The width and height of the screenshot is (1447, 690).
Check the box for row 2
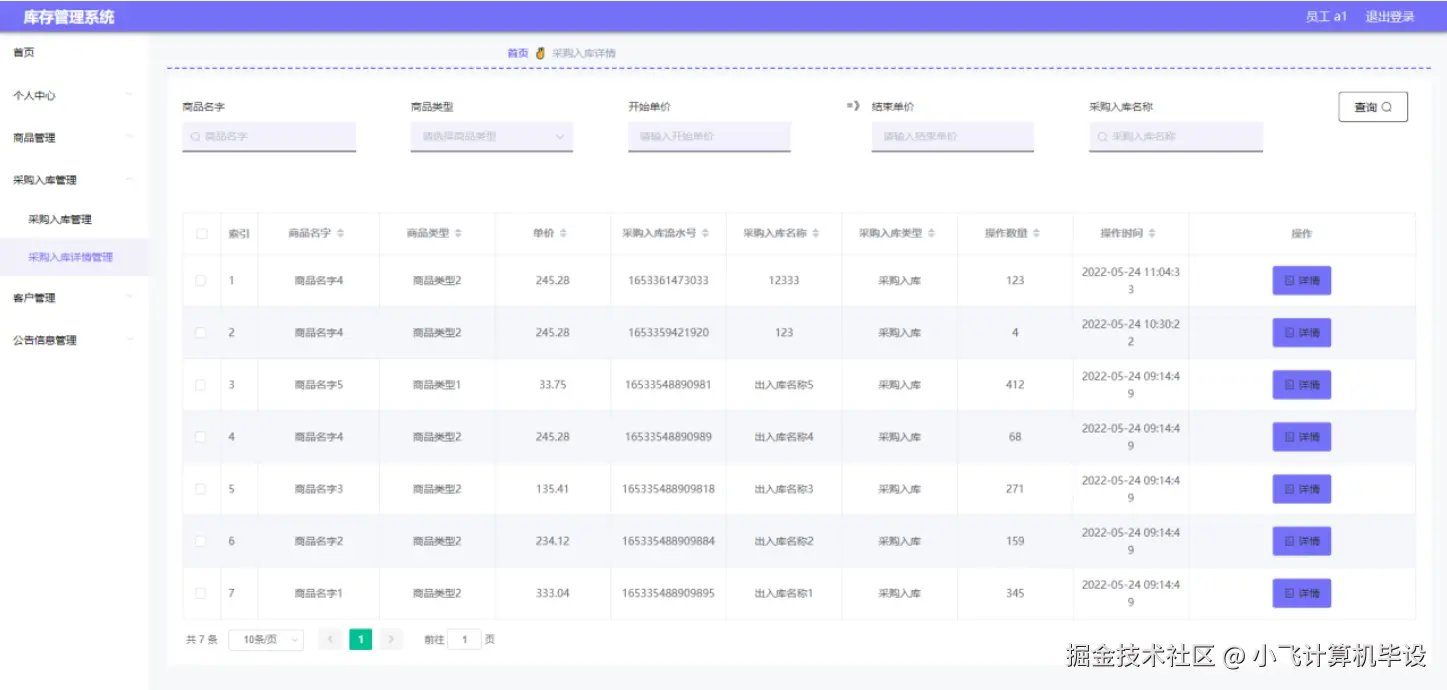[201, 333]
